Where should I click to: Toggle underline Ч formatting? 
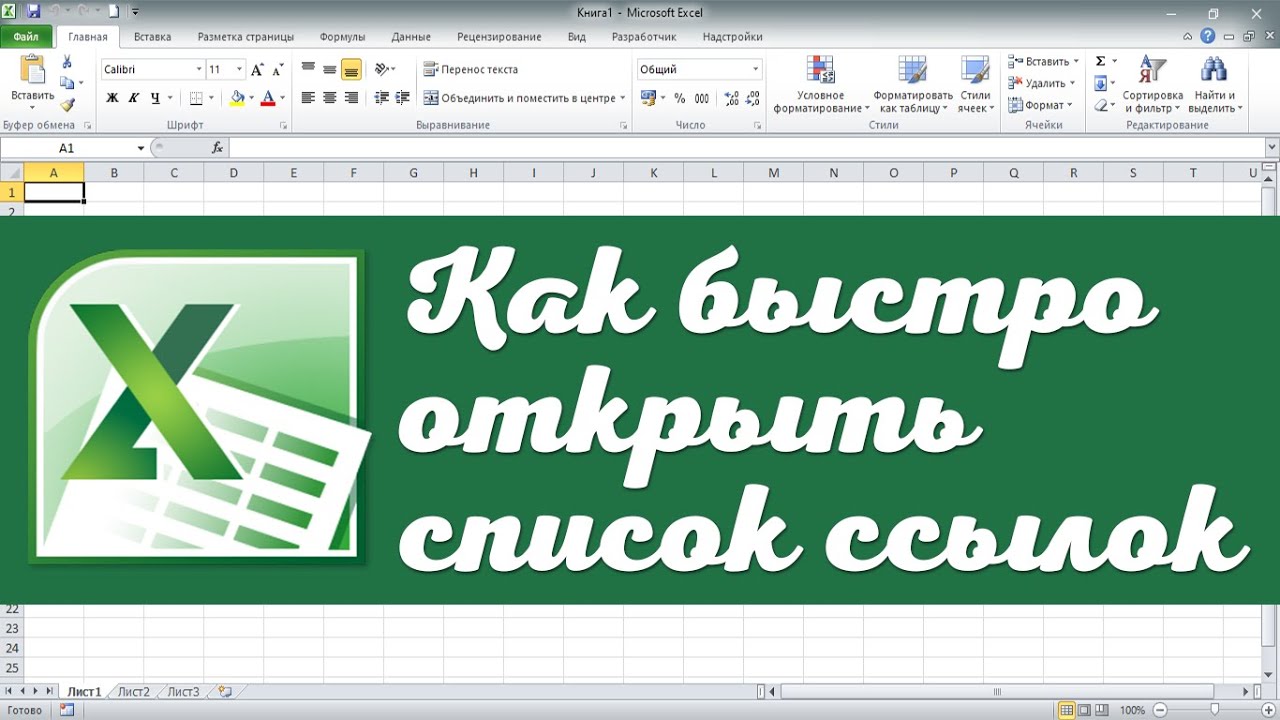point(155,98)
